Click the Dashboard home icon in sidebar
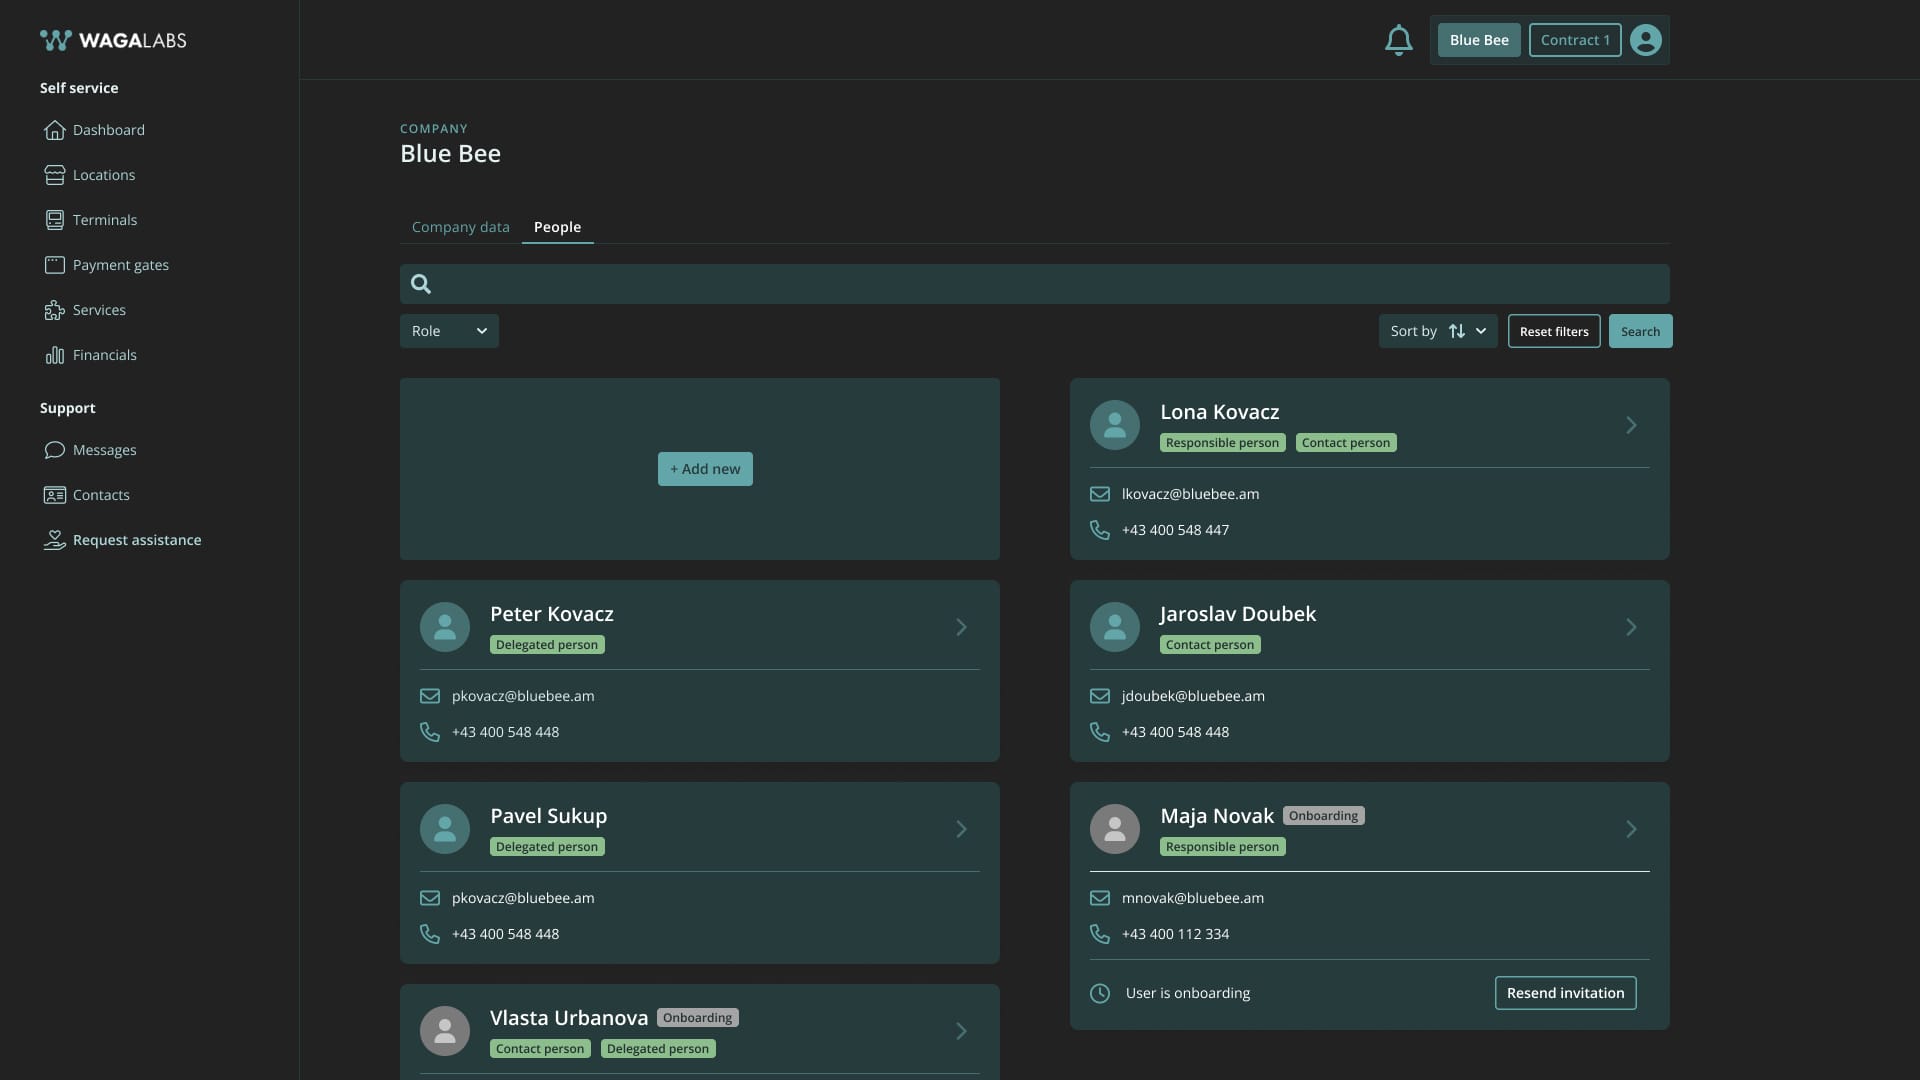The width and height of the screenshot is (1920, 1080). point(54,130)
